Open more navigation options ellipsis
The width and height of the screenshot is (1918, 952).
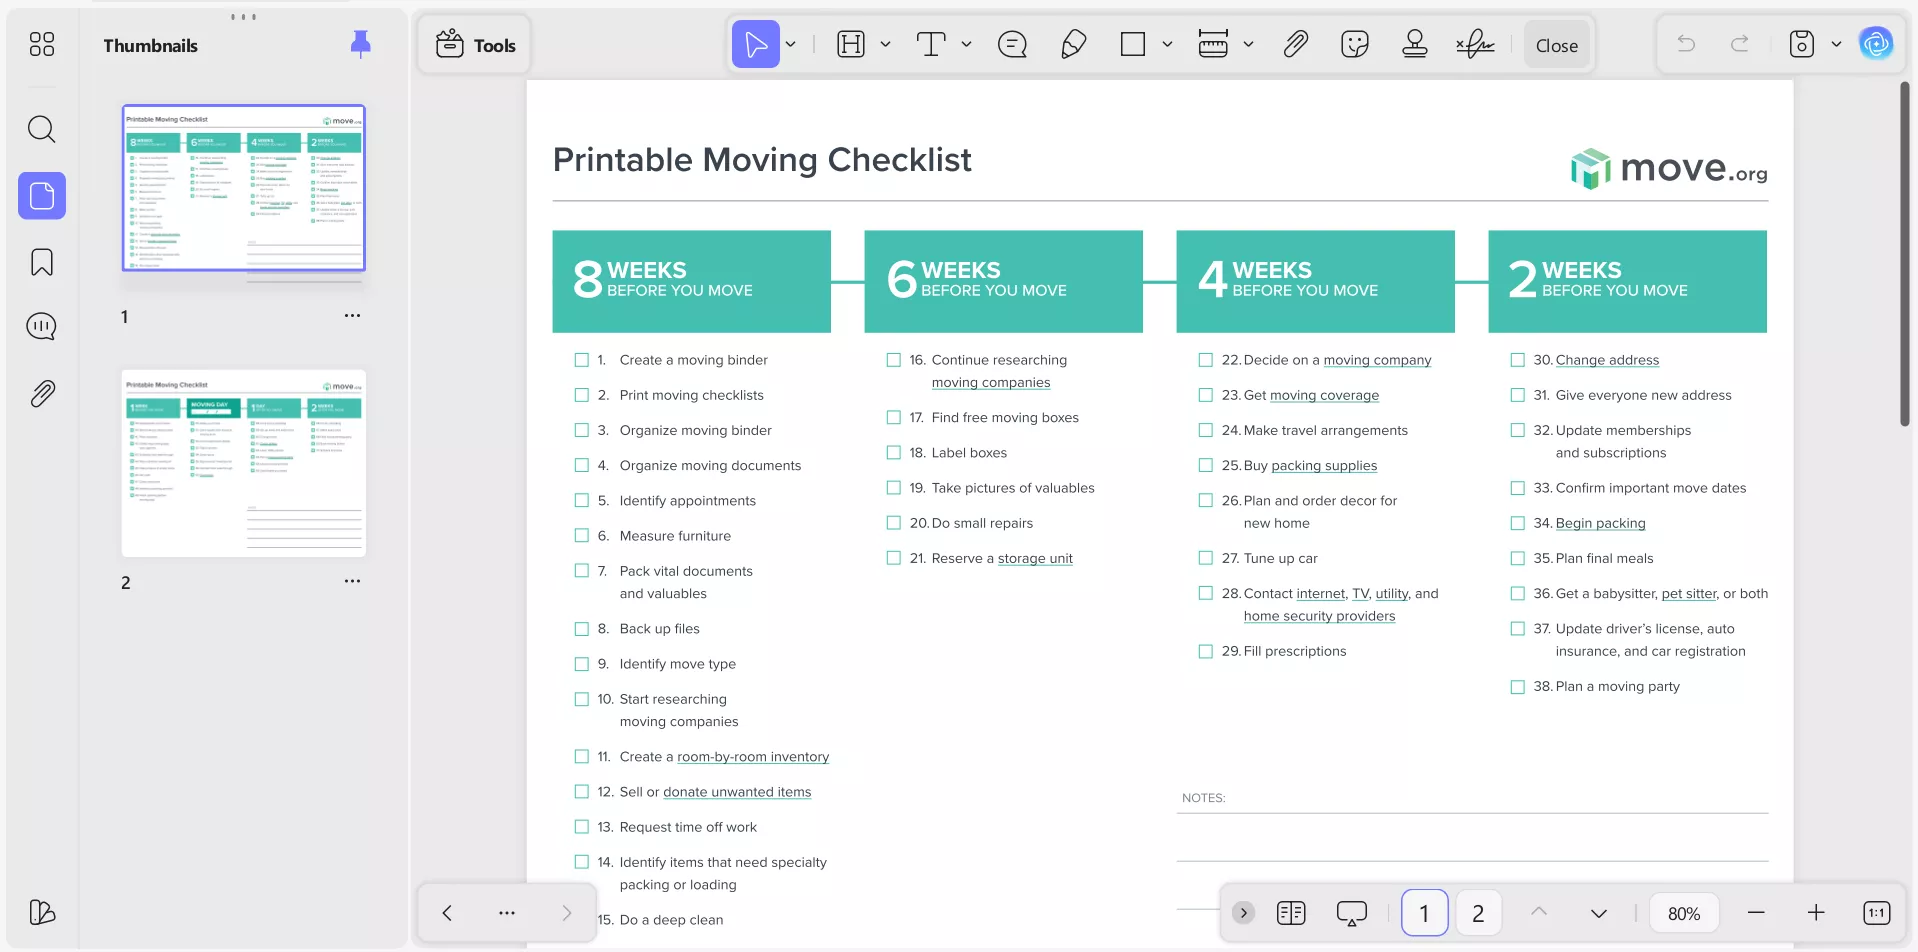click(507, 913)
